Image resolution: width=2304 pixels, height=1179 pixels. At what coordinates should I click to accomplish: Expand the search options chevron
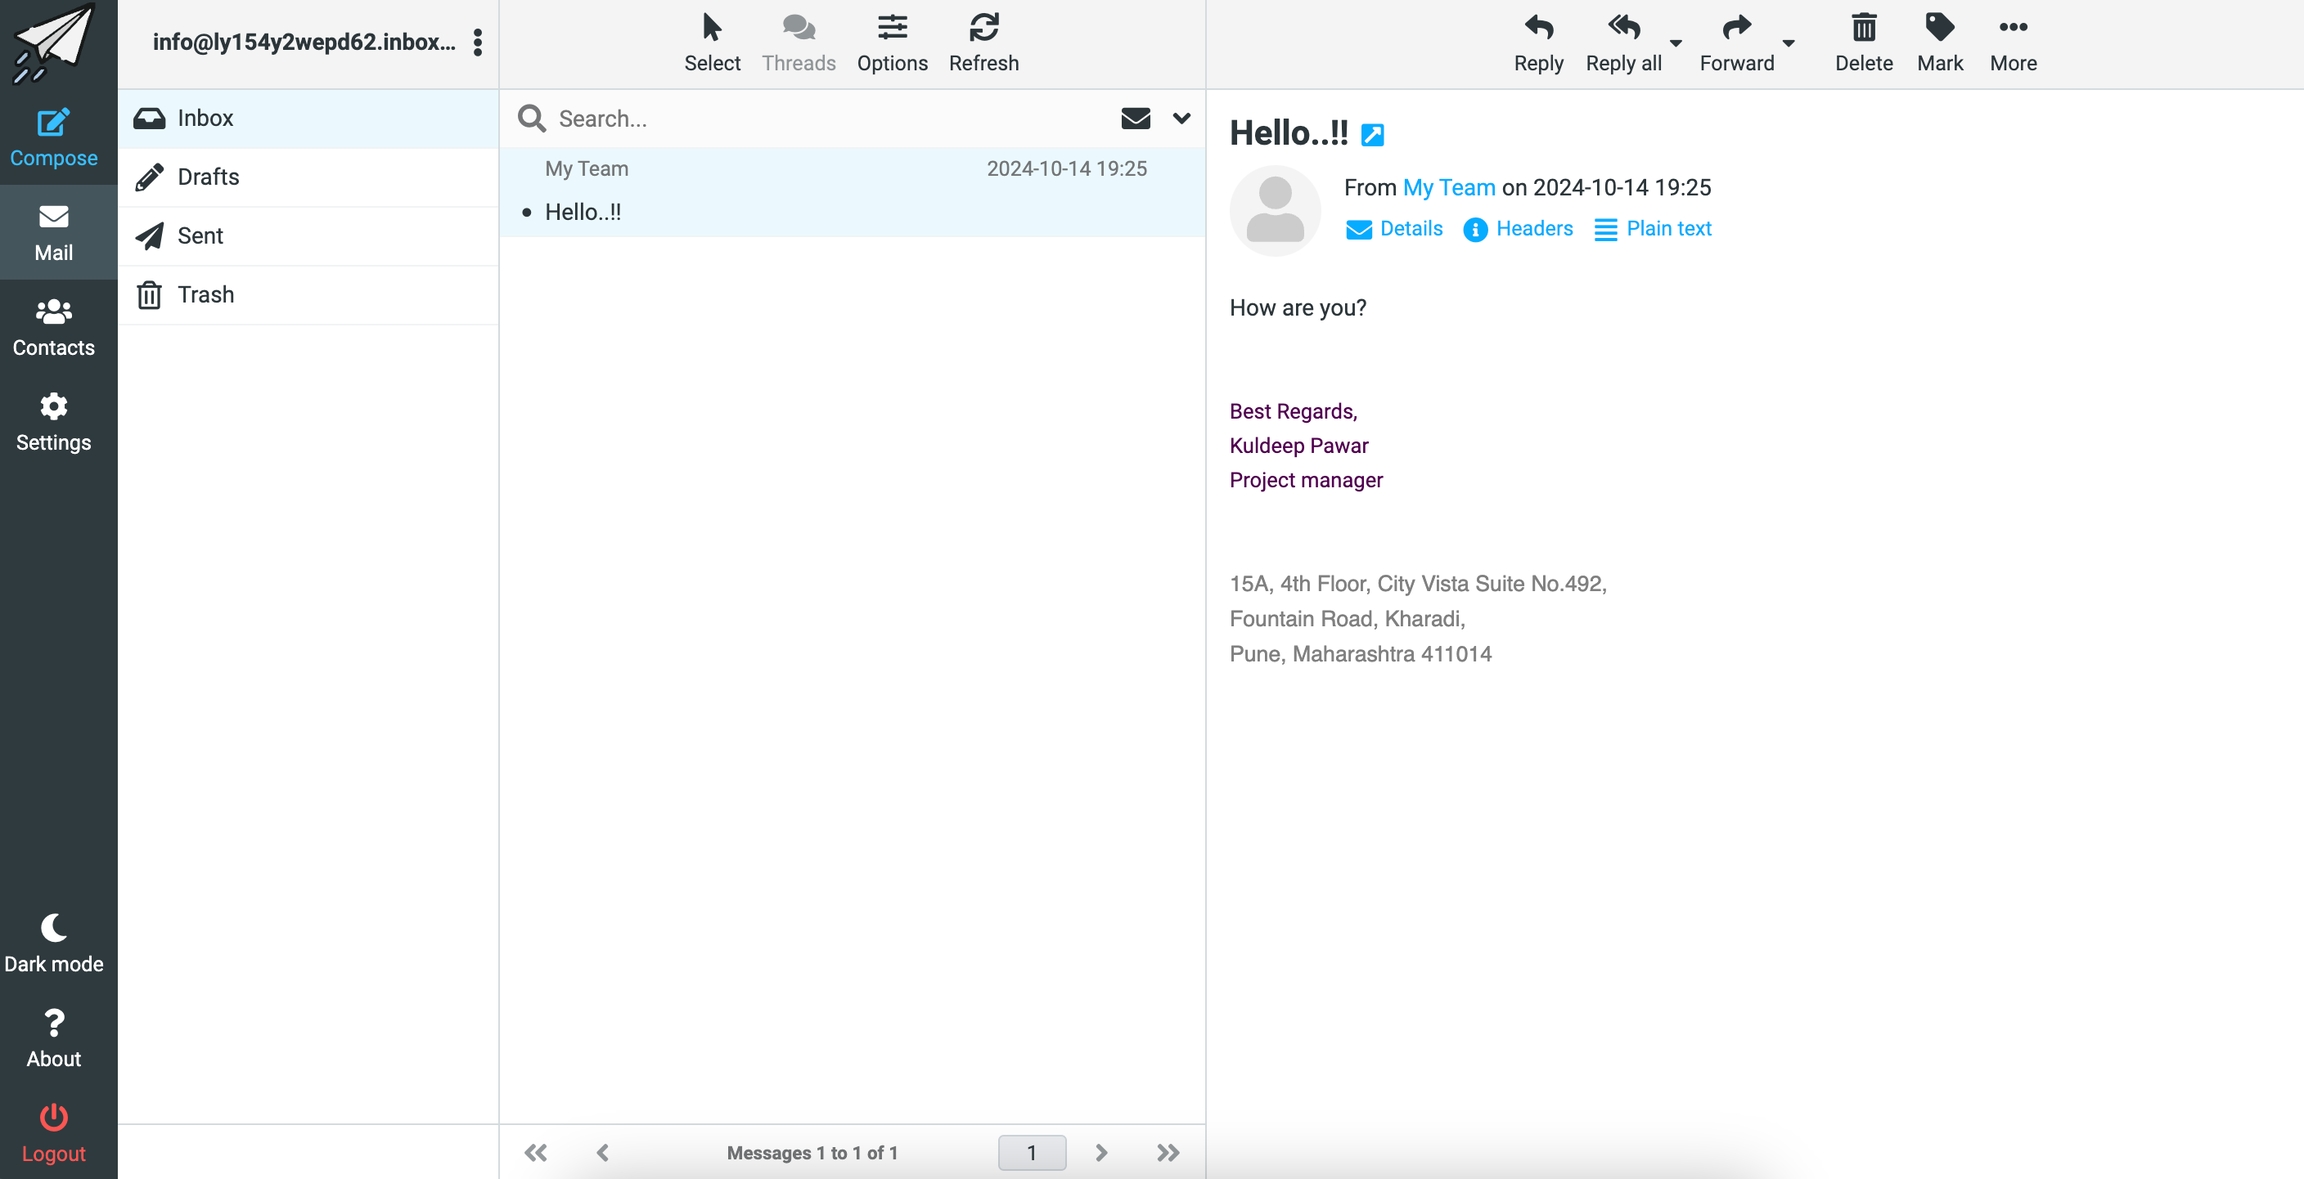(x=1181, y=118)
